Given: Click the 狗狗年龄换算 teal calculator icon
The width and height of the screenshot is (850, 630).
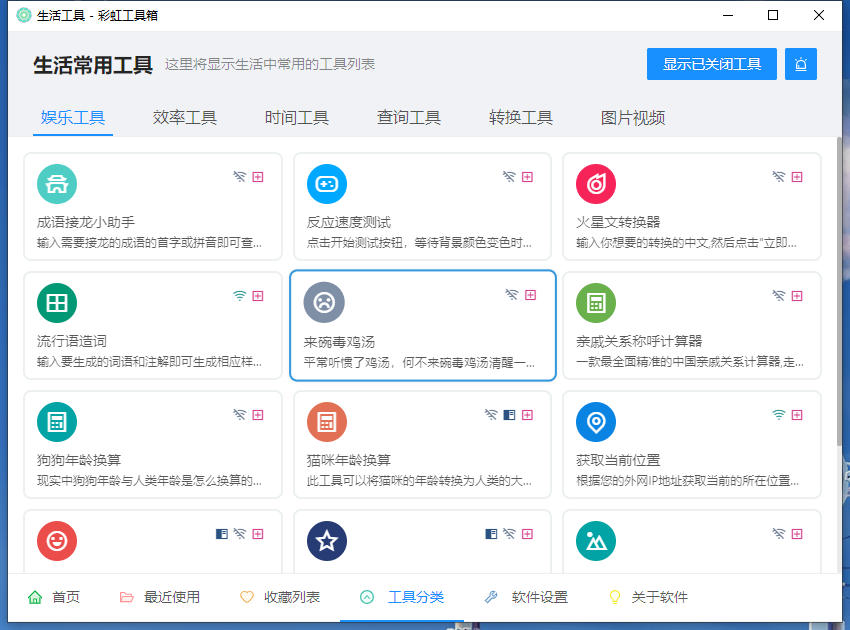Looking at the screenshot, I should tap(57, 422).
